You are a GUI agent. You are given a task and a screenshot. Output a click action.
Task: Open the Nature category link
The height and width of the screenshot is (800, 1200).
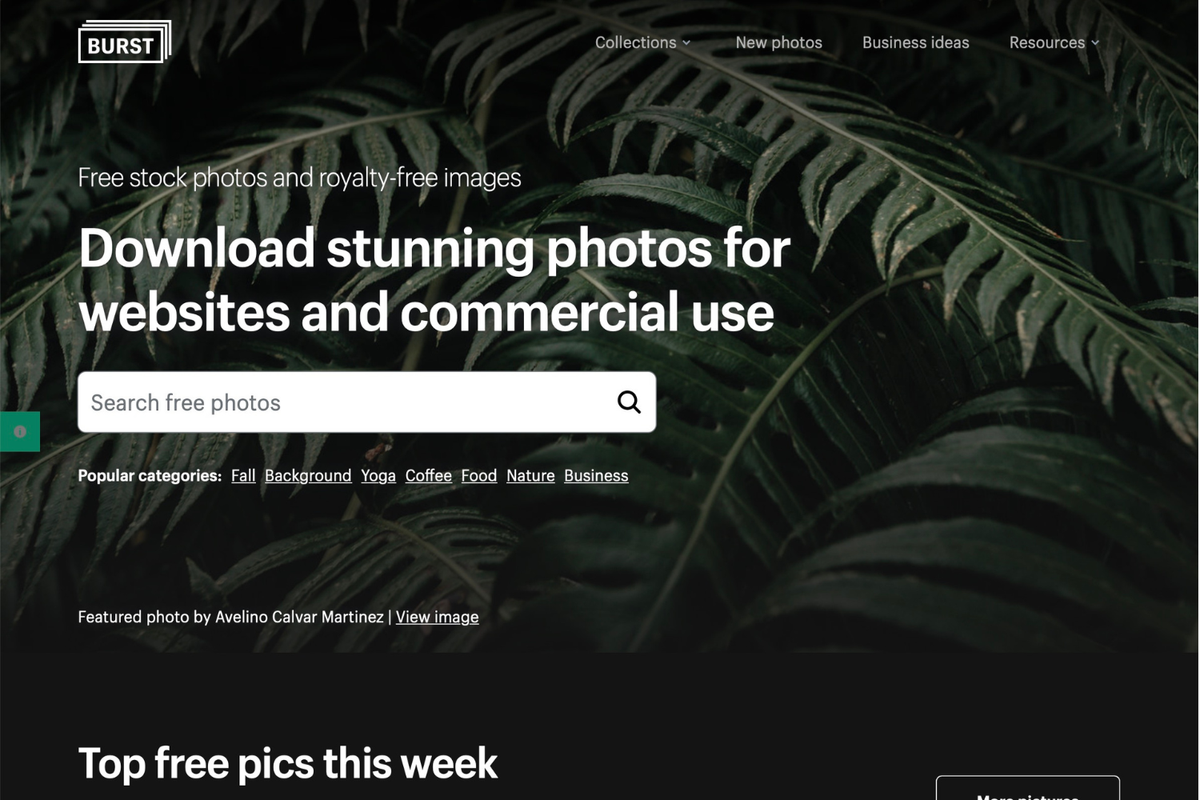[530, 475]
